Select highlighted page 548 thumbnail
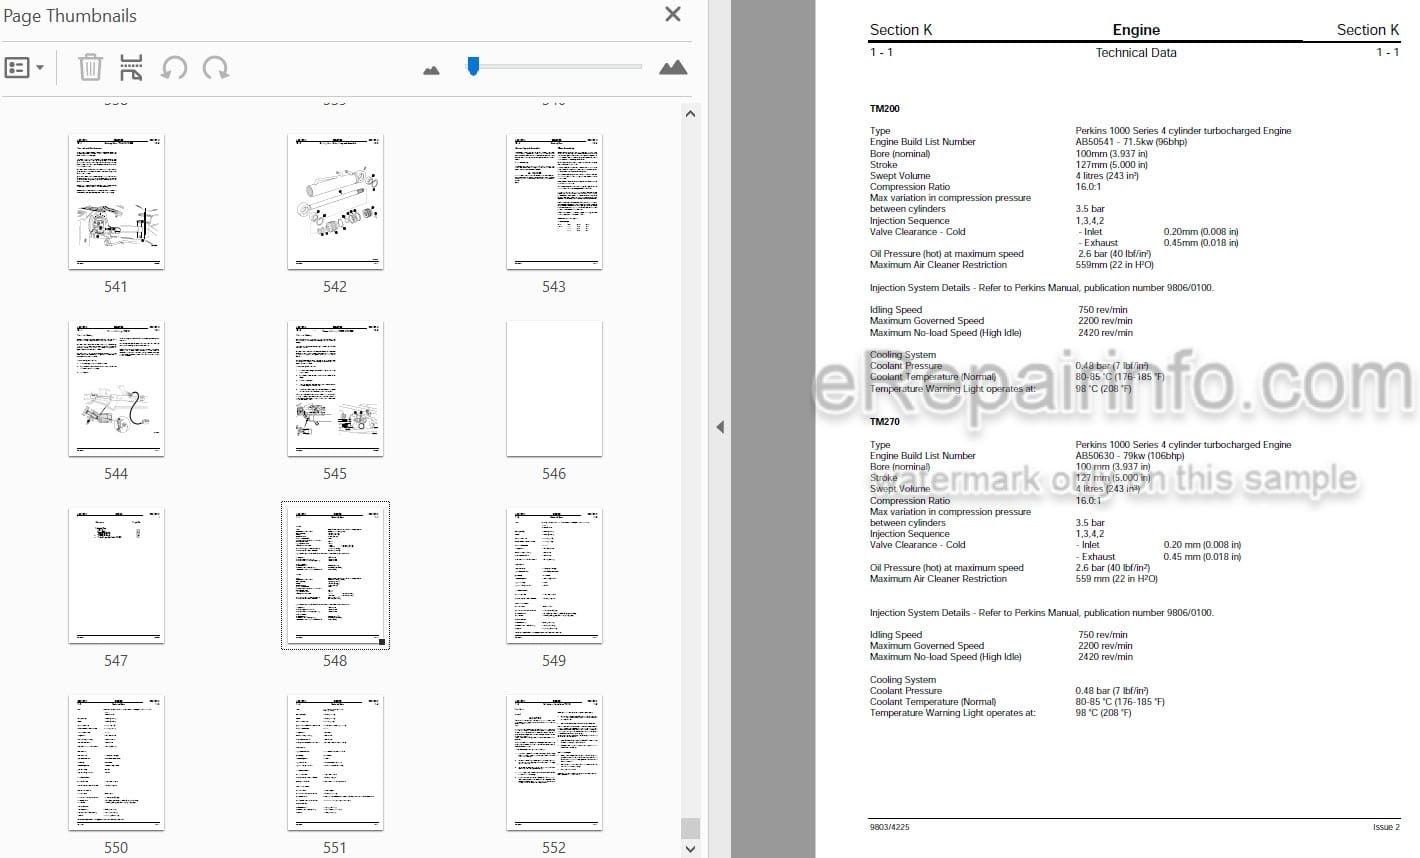This screenshot has width=1420, height=858. click(335, 576)
